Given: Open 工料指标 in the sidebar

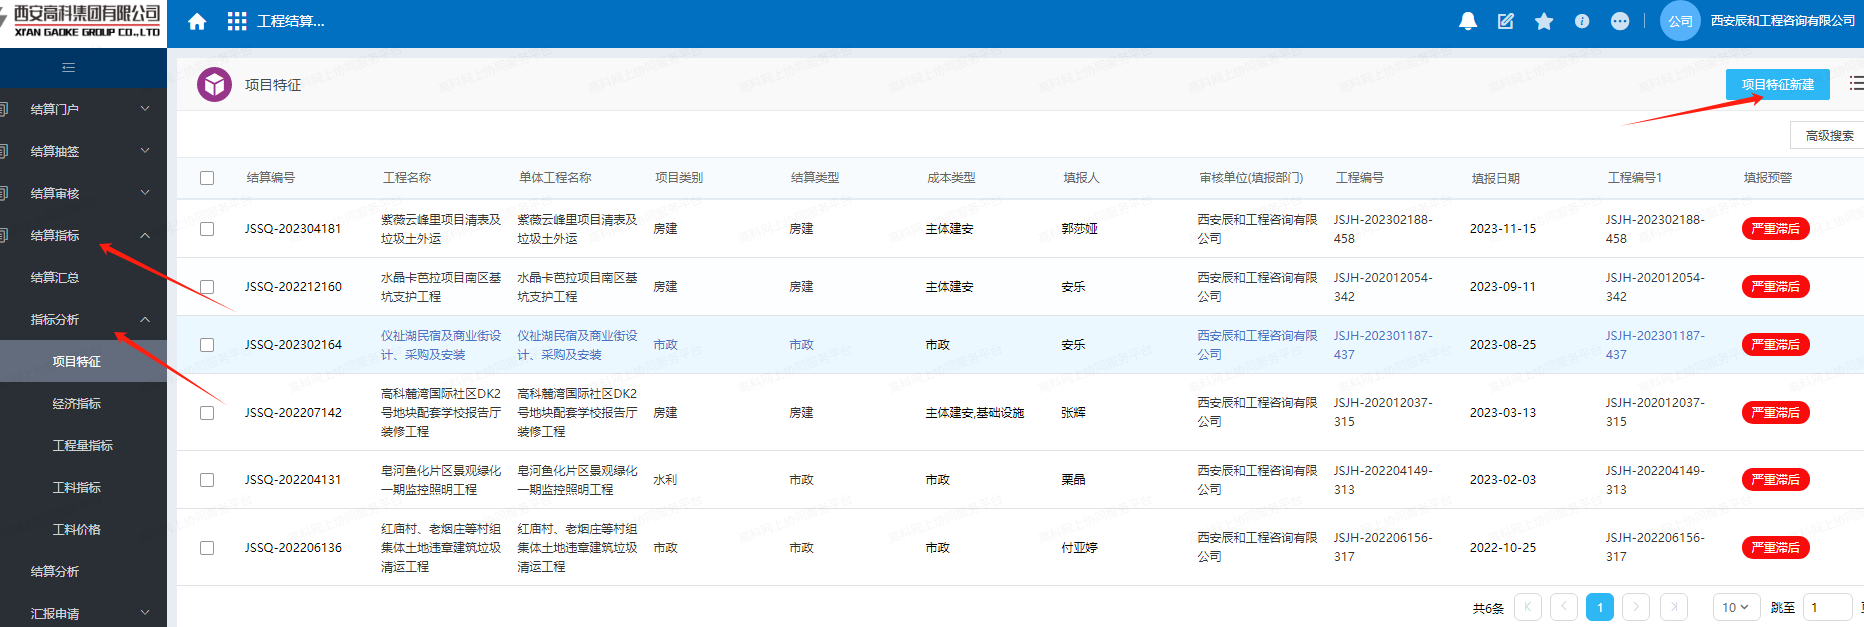Looking at the screenshot, I should (77, 487).
